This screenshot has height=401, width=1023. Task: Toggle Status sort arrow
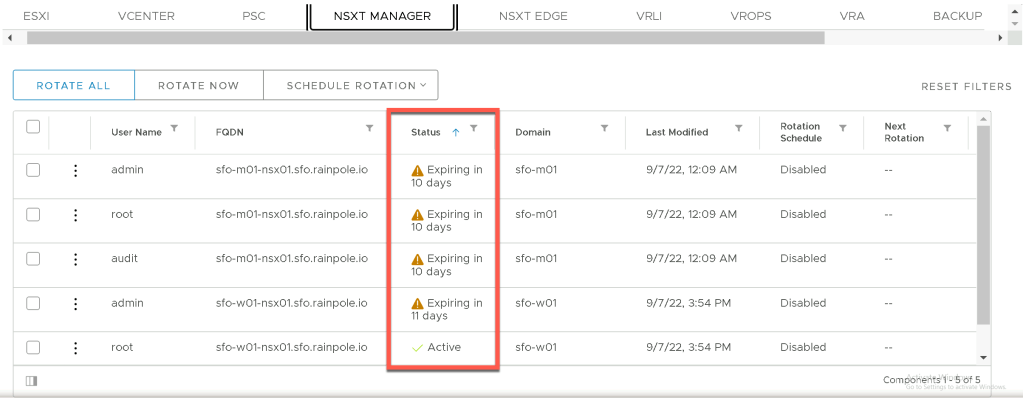click(x=456, y=131)
